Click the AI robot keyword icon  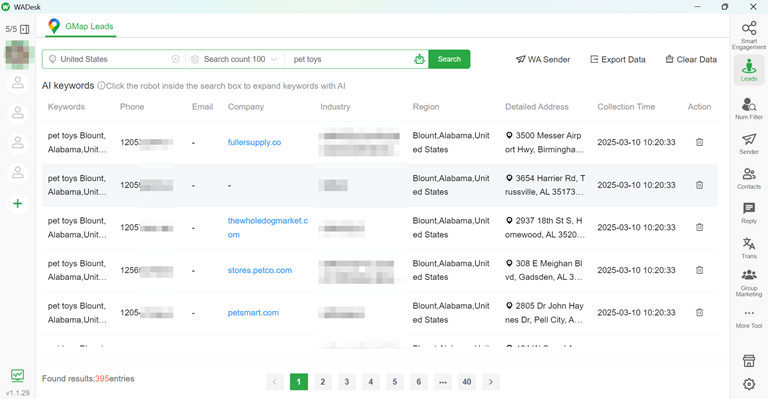(419, 59)
